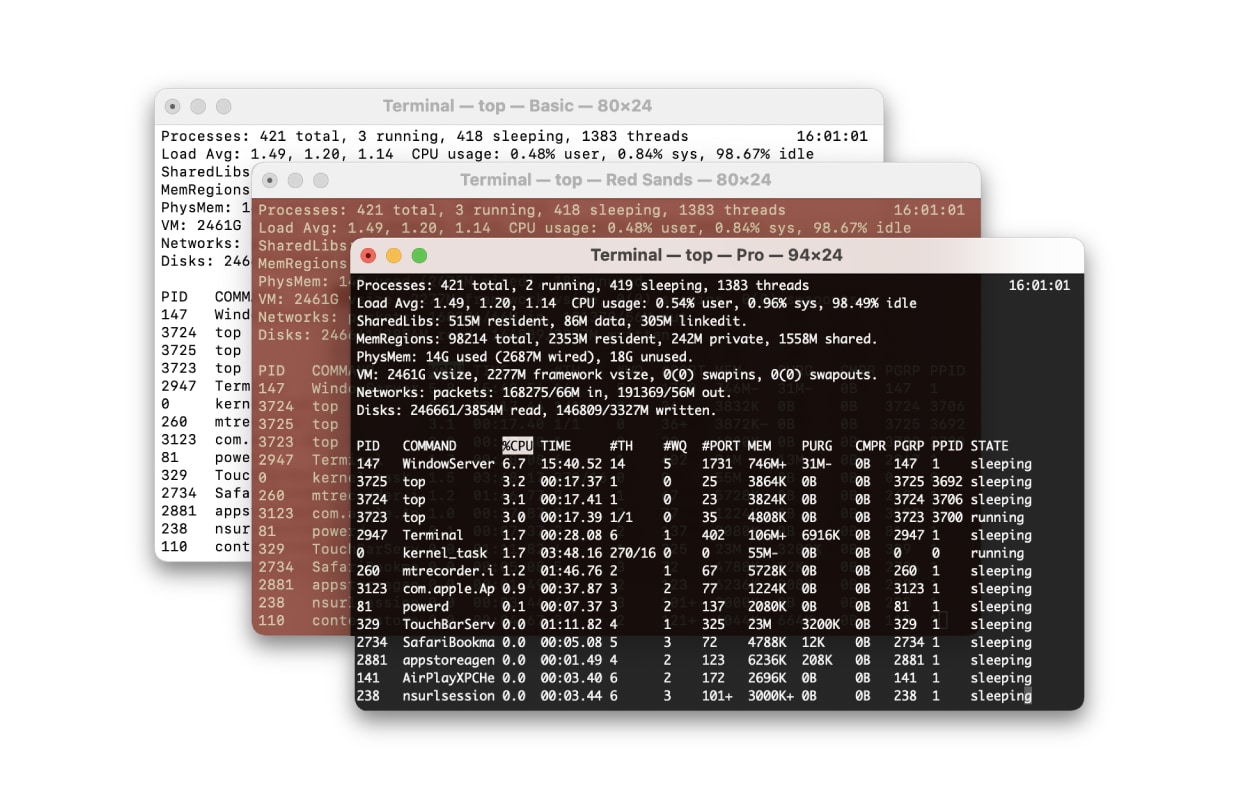This screenshot has width=1240, height=800.
Task: Click kernel_task's thread count 270/16
Action: click(x=632, y=553)
